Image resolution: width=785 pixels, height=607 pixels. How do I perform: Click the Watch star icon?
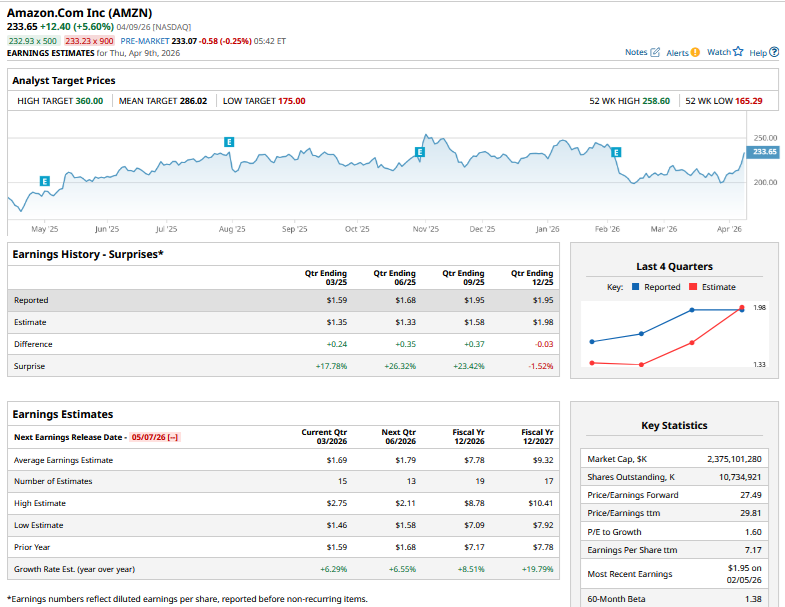[738, 52]
